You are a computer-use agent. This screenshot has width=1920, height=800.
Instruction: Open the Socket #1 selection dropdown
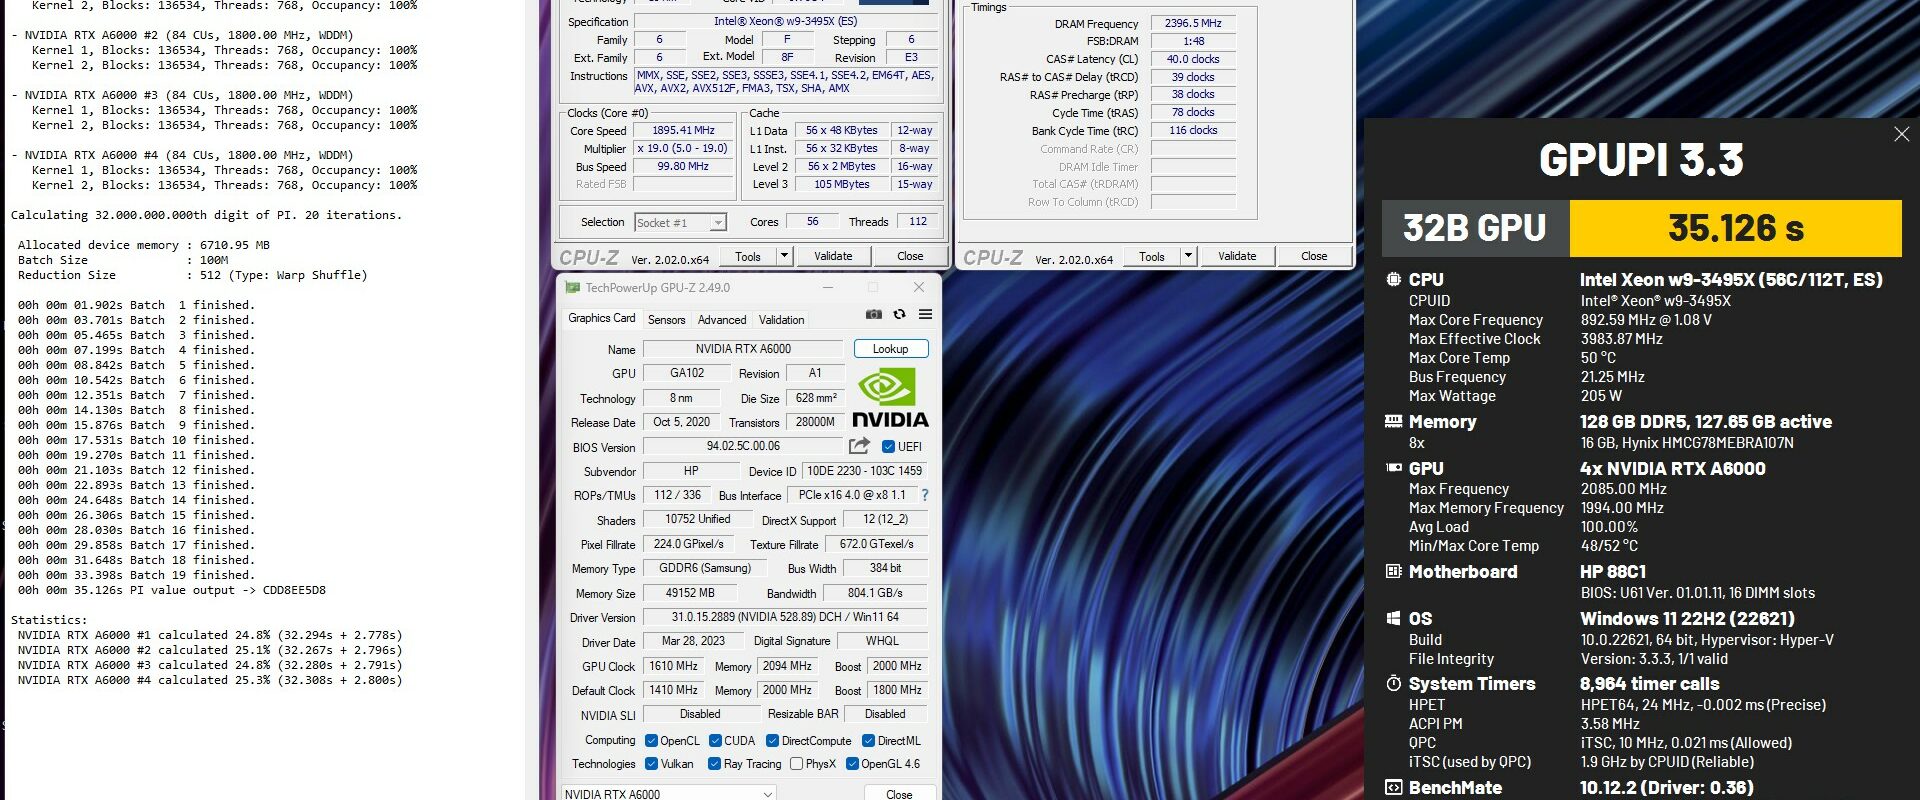click(680, 223)
